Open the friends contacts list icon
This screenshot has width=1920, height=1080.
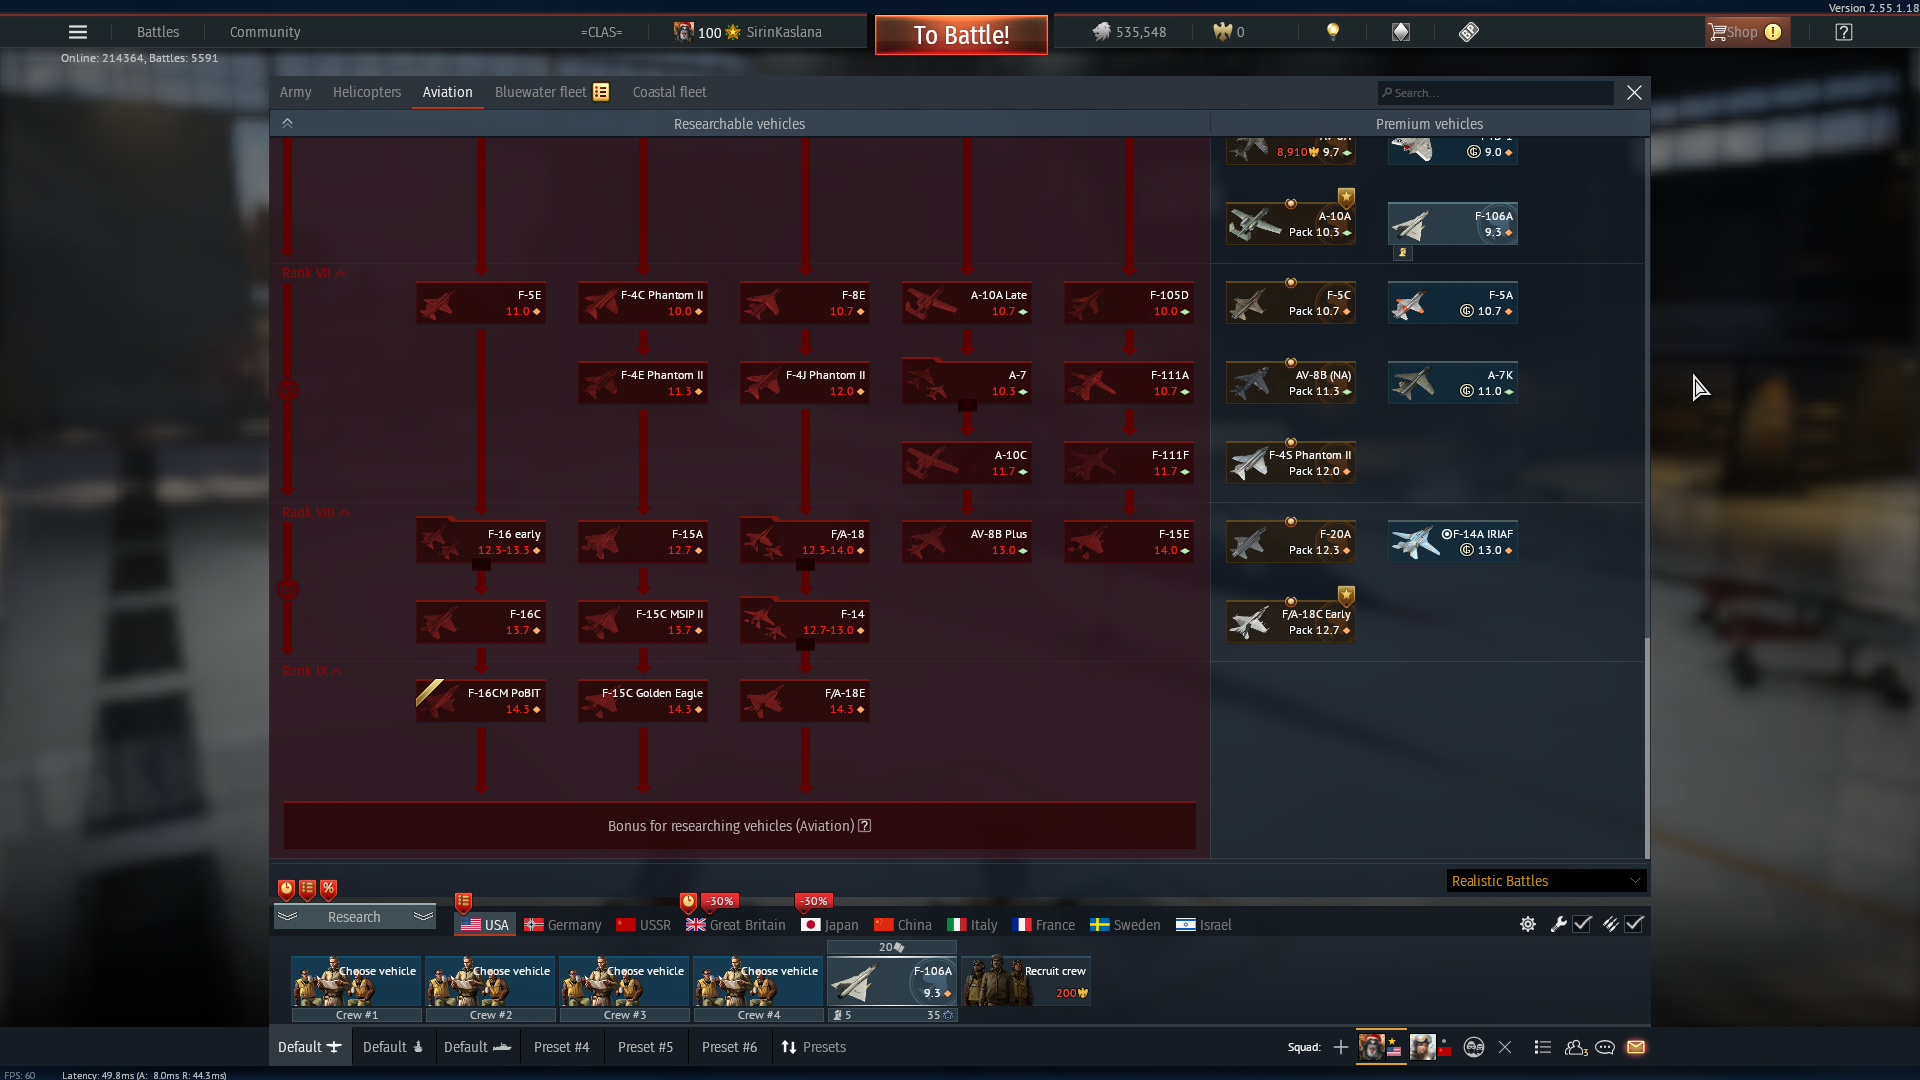(x=1575, y=1047)
